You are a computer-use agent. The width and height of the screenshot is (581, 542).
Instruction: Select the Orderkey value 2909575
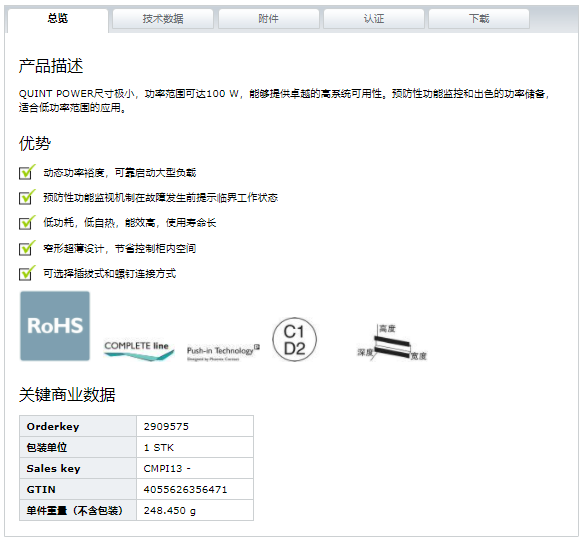166,426
